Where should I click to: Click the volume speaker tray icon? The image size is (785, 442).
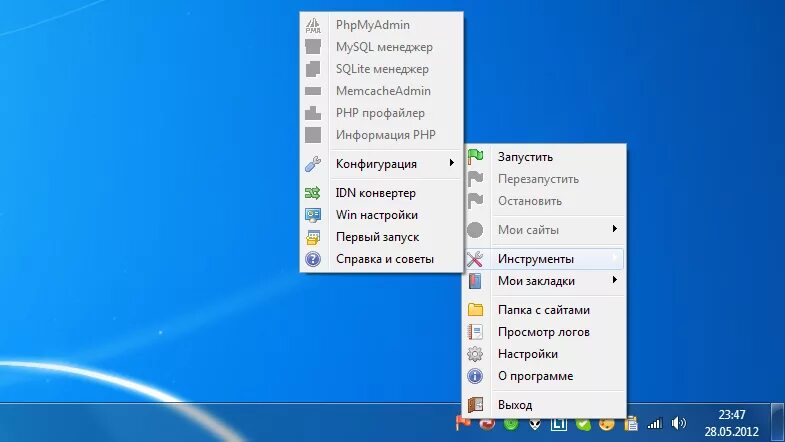tap(678, 423)
